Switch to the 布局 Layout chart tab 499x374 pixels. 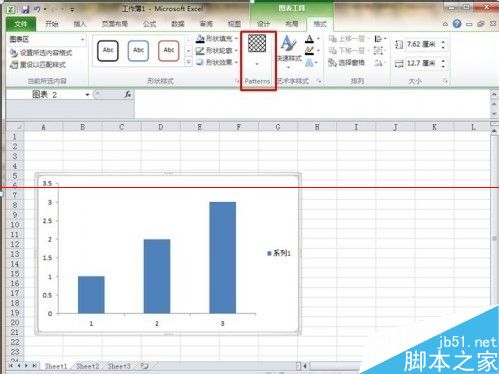[292, 24]
